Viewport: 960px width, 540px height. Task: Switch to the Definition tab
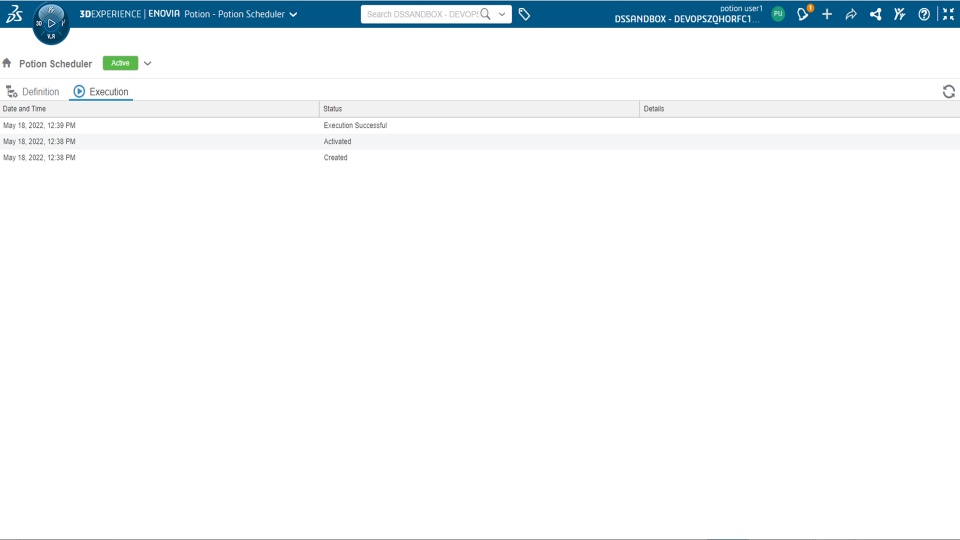(32, 92)
